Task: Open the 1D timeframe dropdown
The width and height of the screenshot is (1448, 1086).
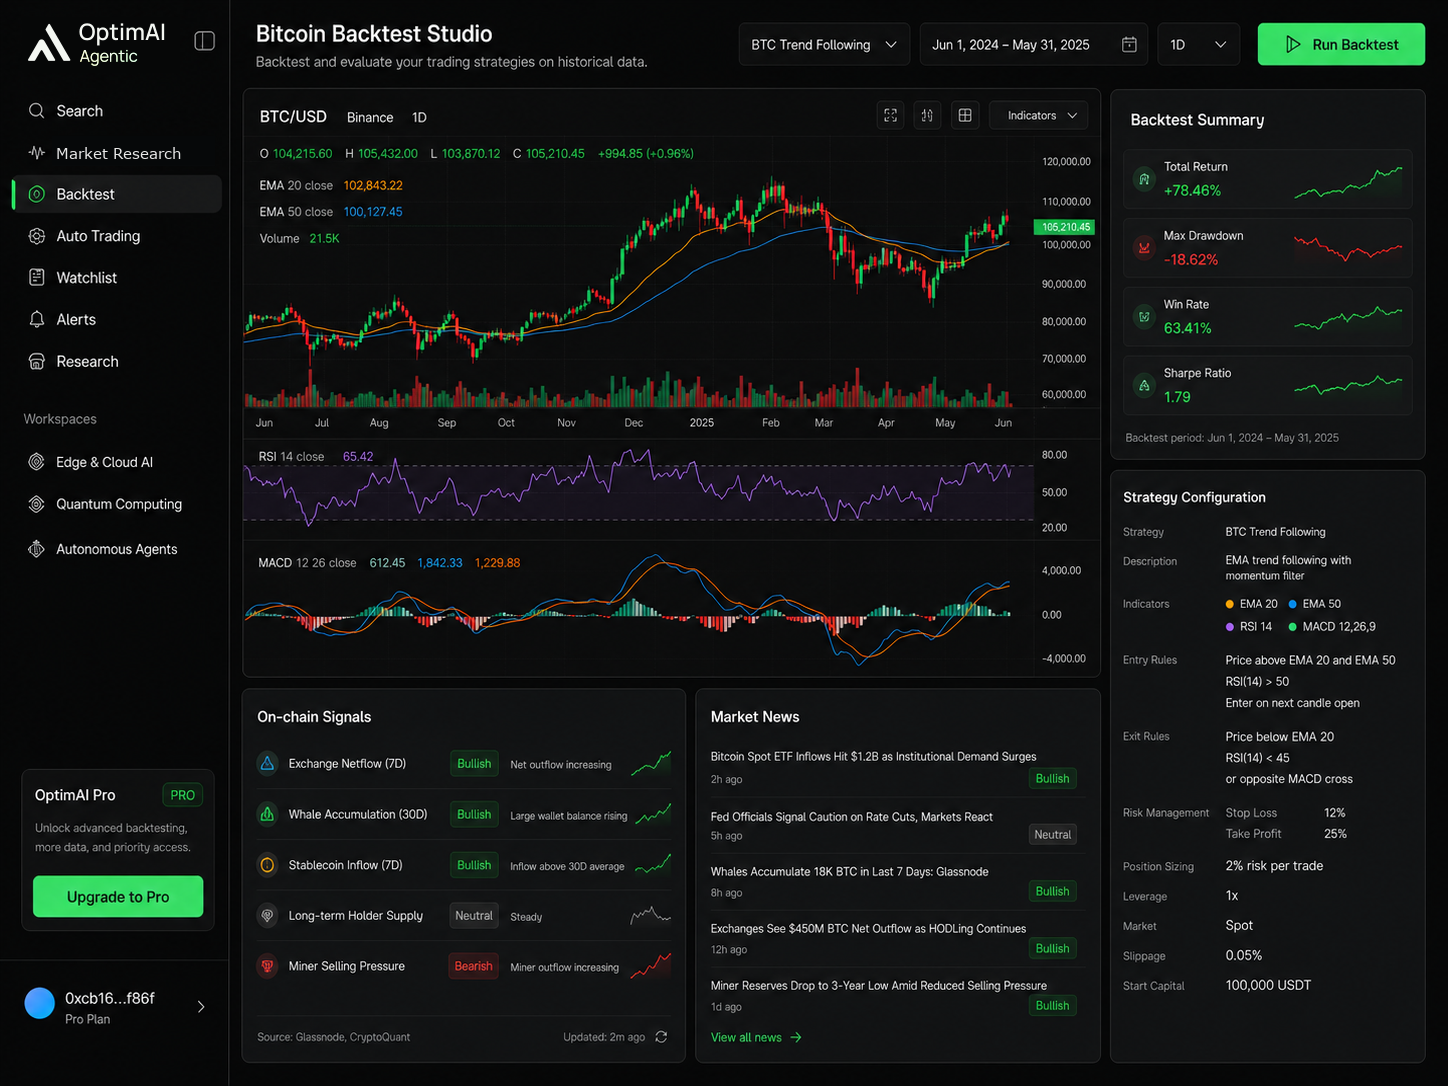Action: coord(1198,45)
